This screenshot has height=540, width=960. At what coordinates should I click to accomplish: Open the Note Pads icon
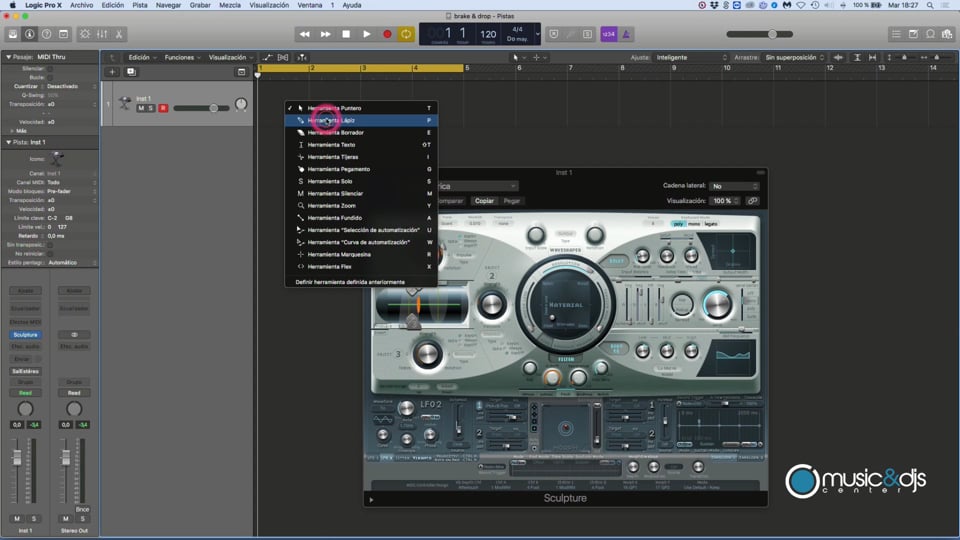(x=913, y=34)
